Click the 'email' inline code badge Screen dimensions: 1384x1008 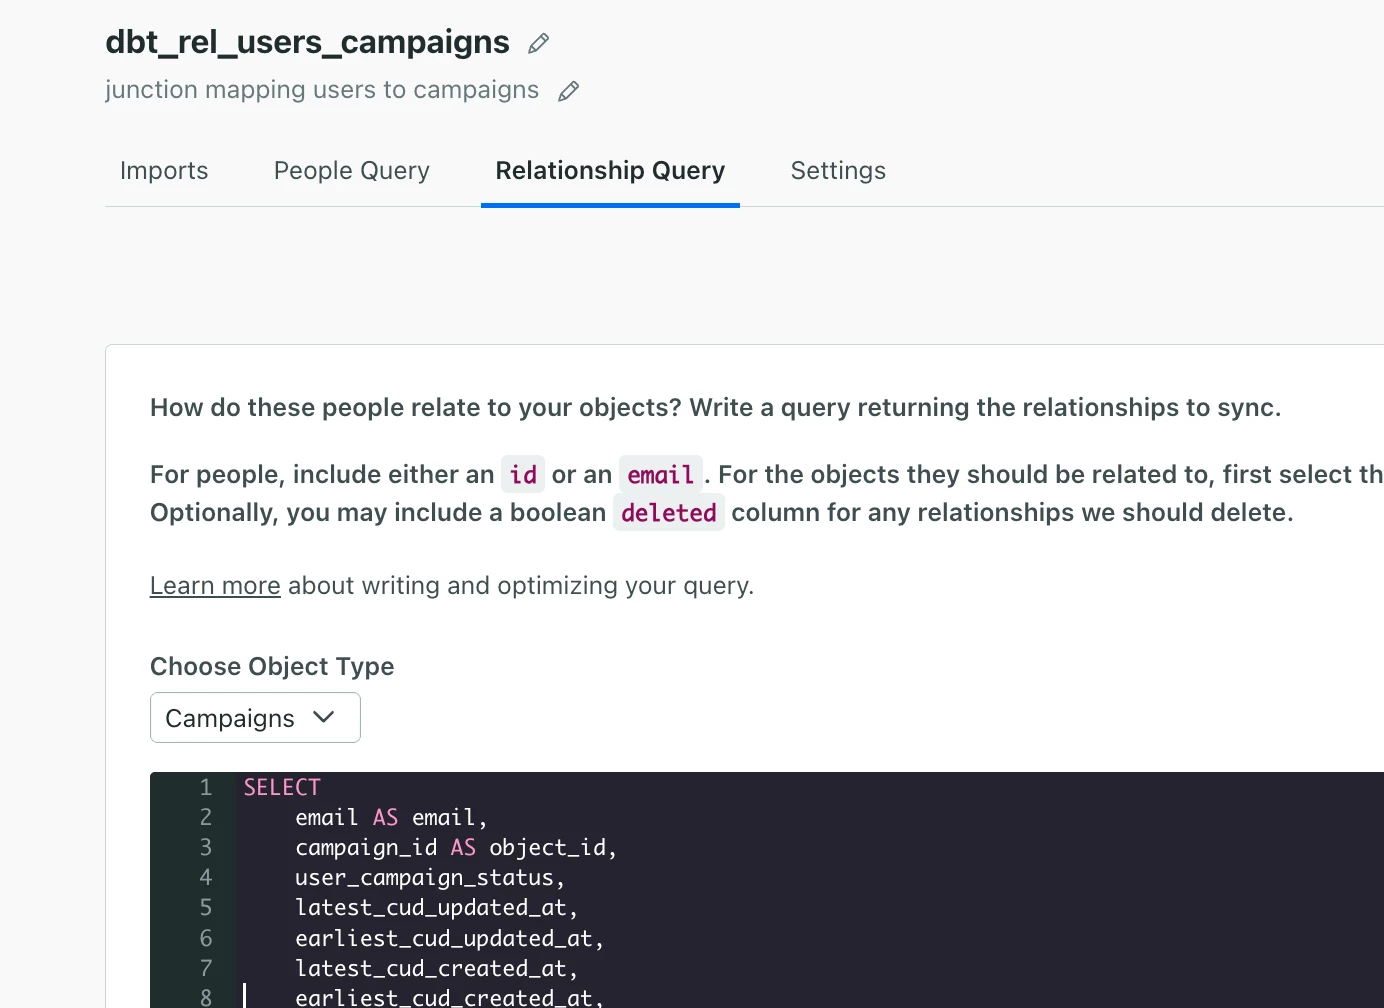point(660,474)
